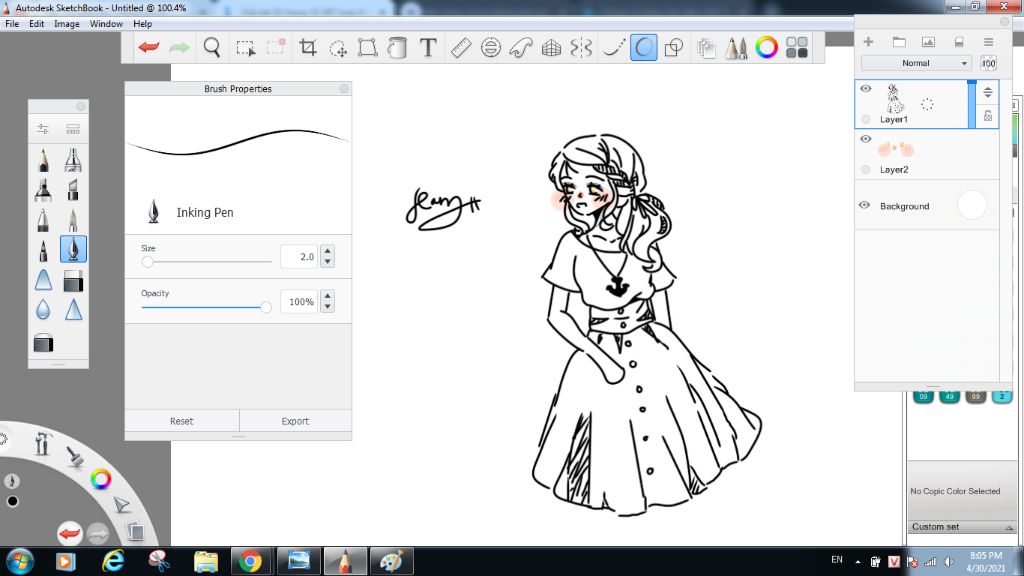Select the Smear droplet brush
Screen dimensions: 1024x576
pyautogui.click(x=43, y=310)
